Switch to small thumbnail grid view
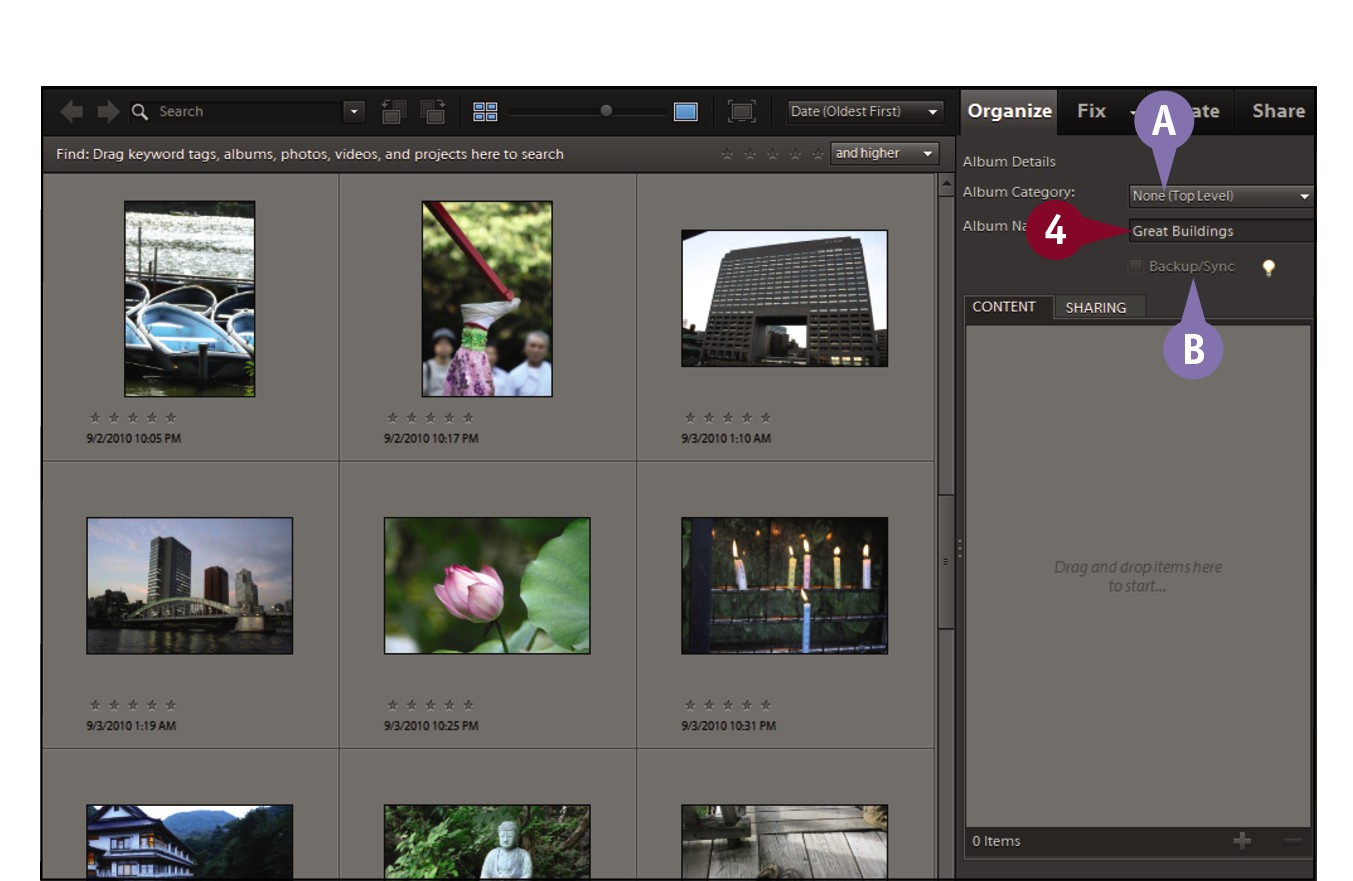 [x=485, y=112]
